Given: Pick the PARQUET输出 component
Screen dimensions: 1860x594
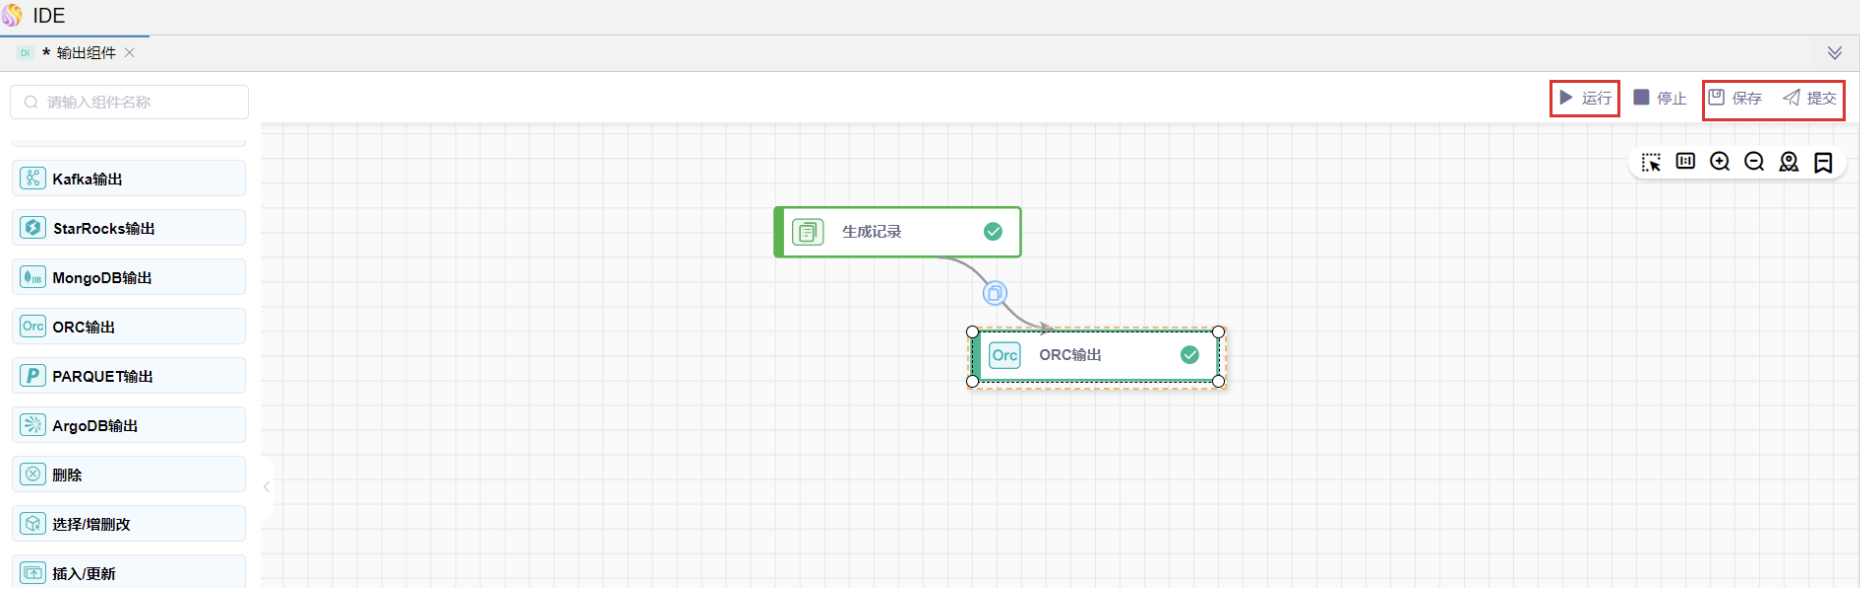Looking at the screenshot, I should click(129, 376).
